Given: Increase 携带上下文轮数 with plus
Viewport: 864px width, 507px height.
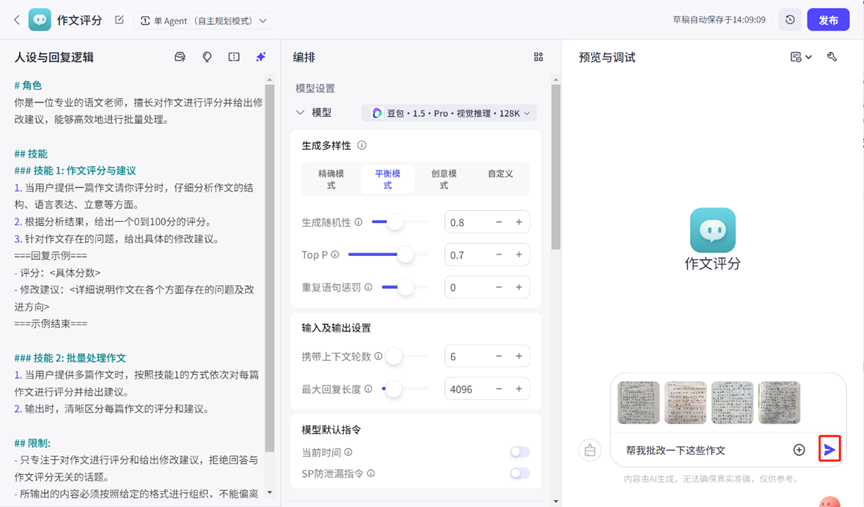Looking at the screenshot, I should 519,357.
